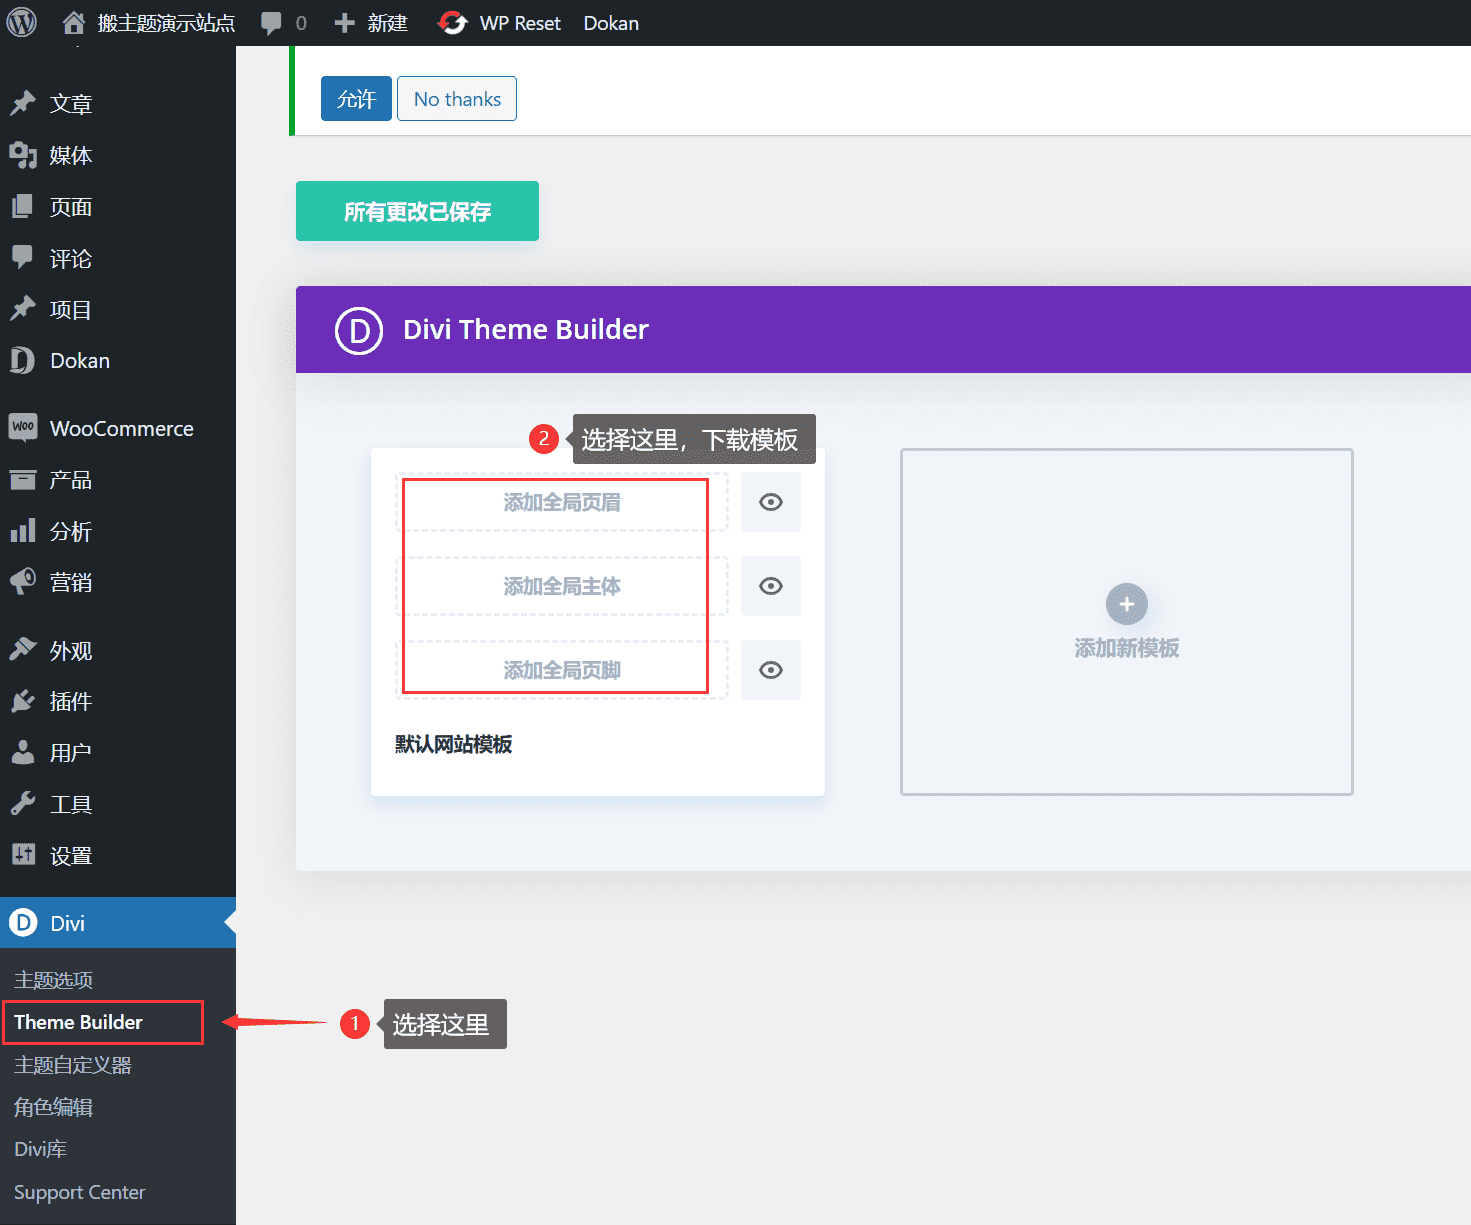The width and height of the screenshot is (1471, 1225).
Task: Click the media icon next to 媒体
Action: [x=22, y=155]
